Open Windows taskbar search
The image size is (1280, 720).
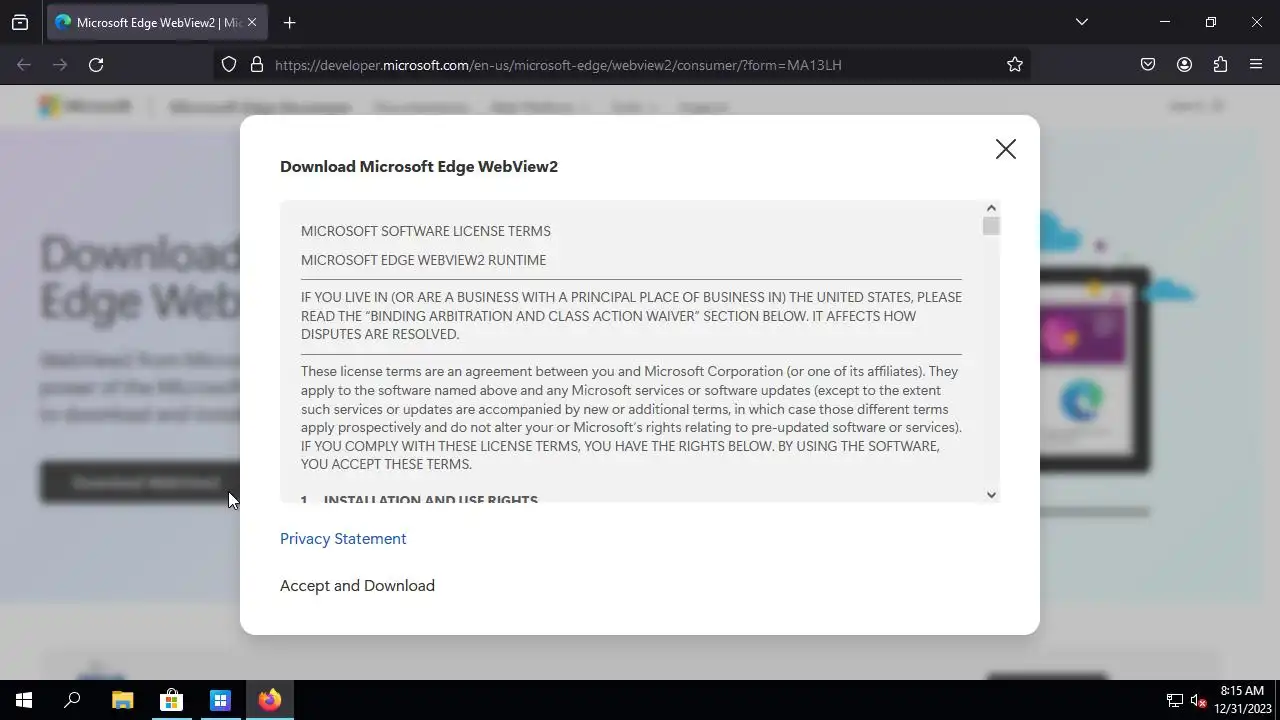72,700
